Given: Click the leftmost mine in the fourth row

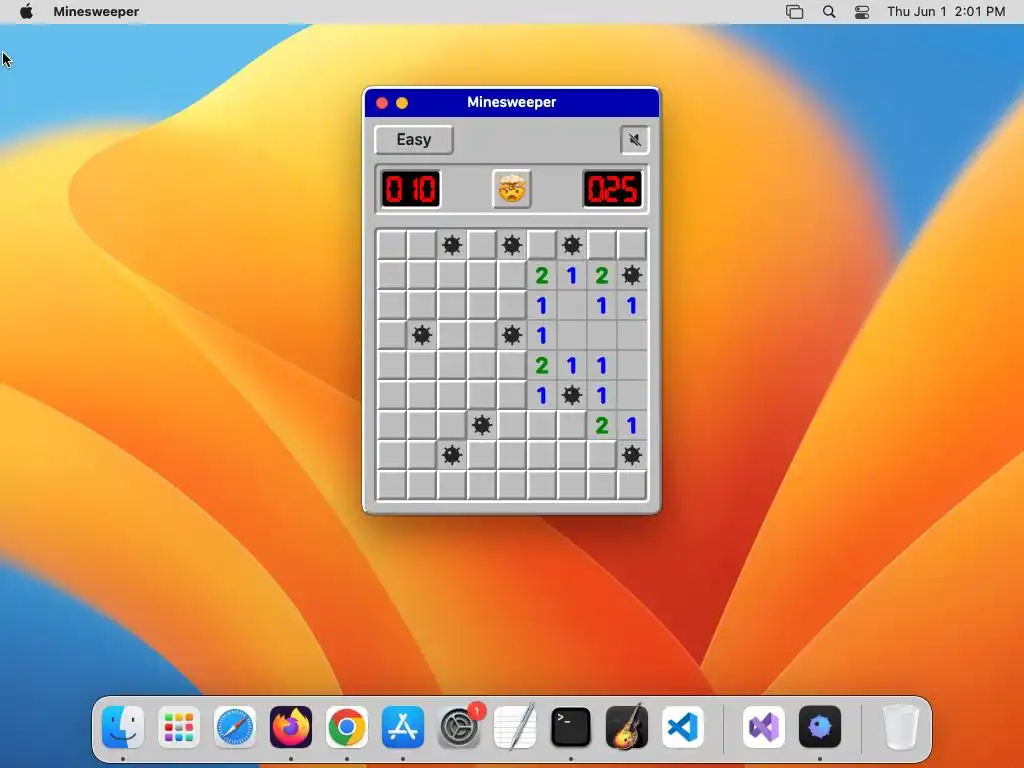Looking at the screenshot, I should [422, 336].
